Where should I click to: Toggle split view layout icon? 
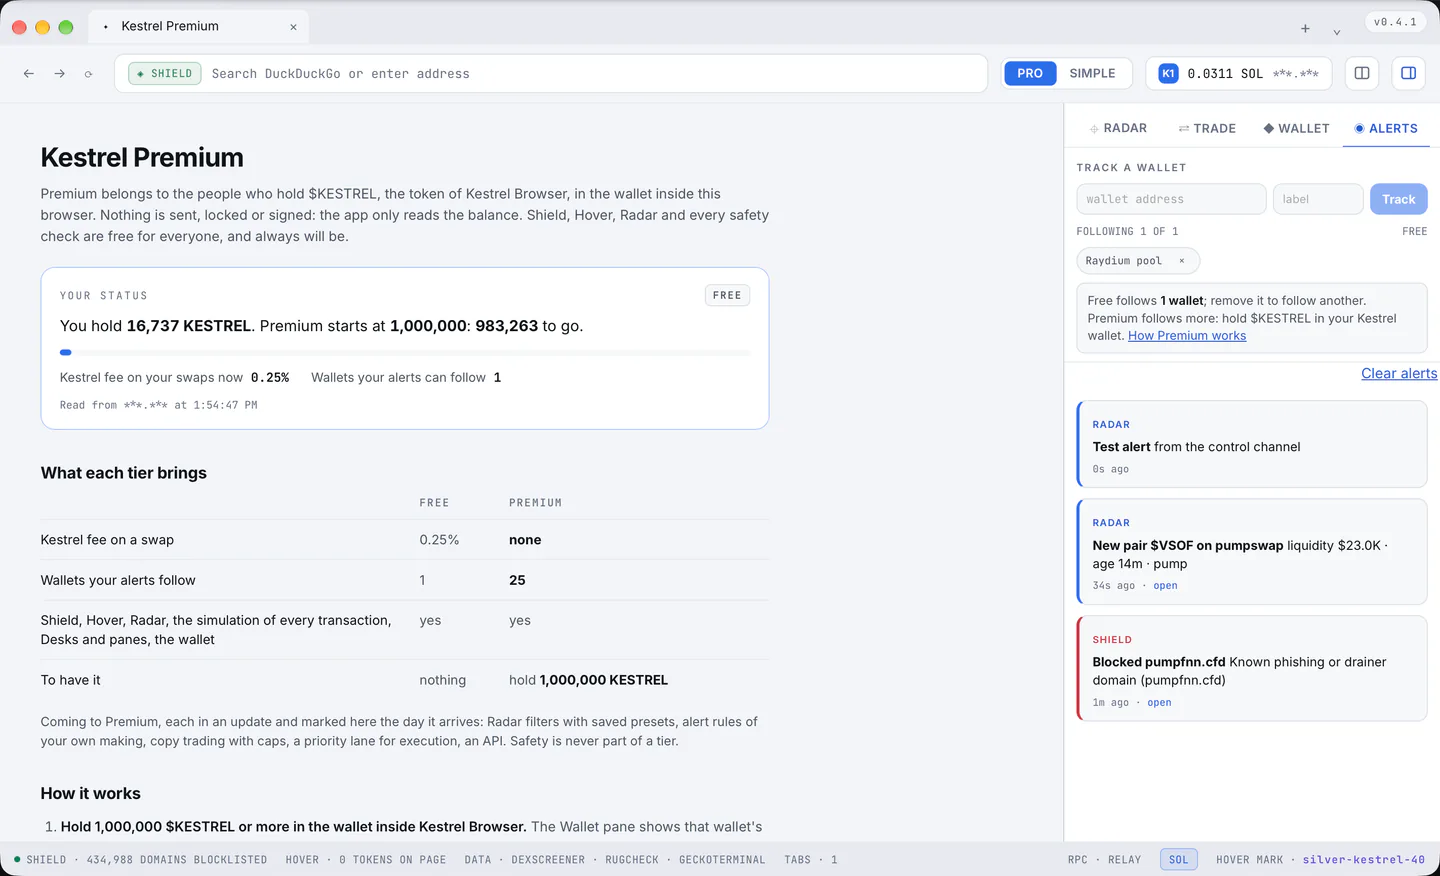1362,73
